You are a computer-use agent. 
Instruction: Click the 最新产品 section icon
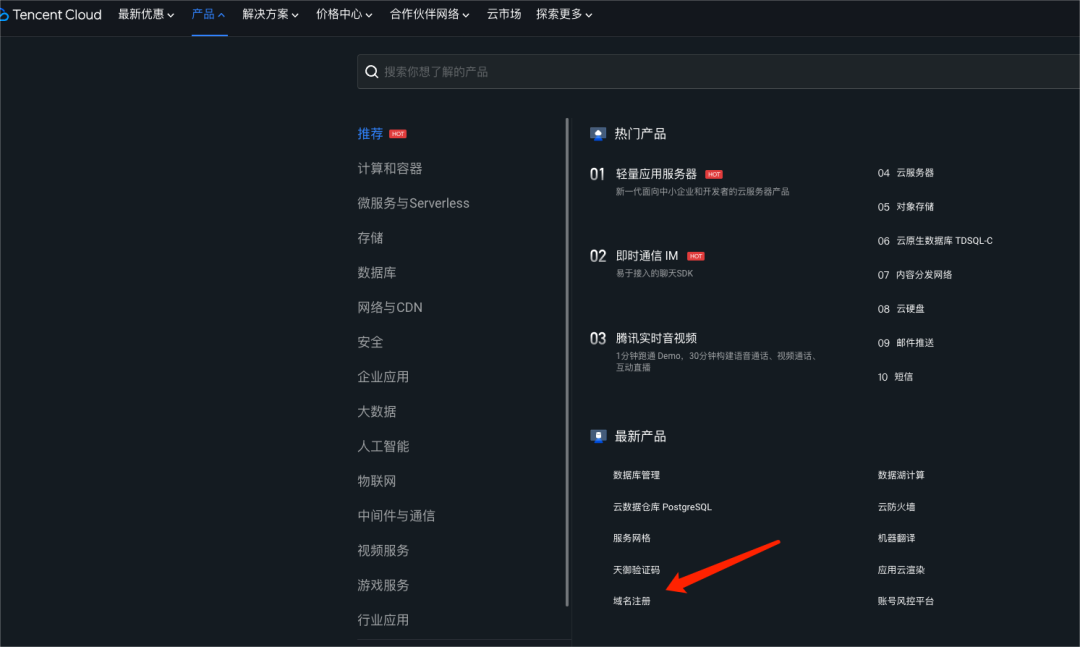(598, 436)
